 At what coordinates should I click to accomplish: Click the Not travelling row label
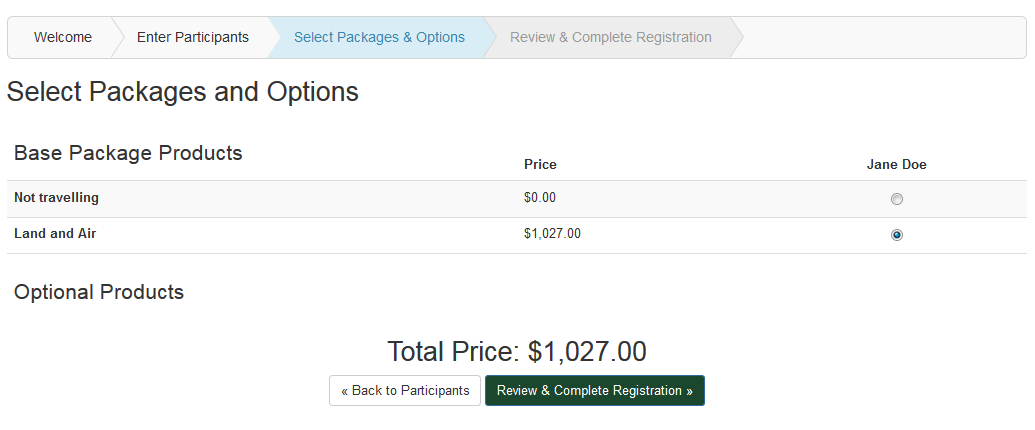[x=56, y=197]
